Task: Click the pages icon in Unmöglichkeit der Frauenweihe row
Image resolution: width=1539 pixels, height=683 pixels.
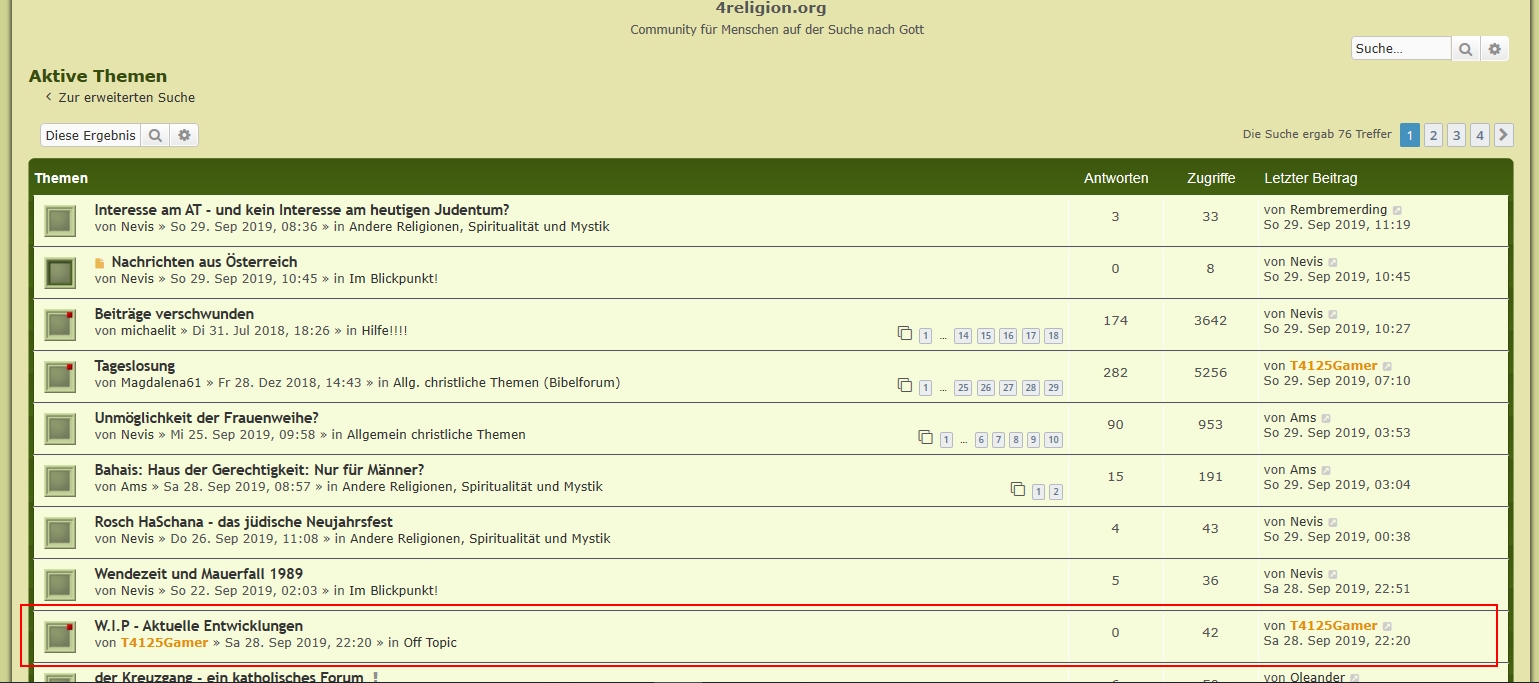Action: pos(925,438)
